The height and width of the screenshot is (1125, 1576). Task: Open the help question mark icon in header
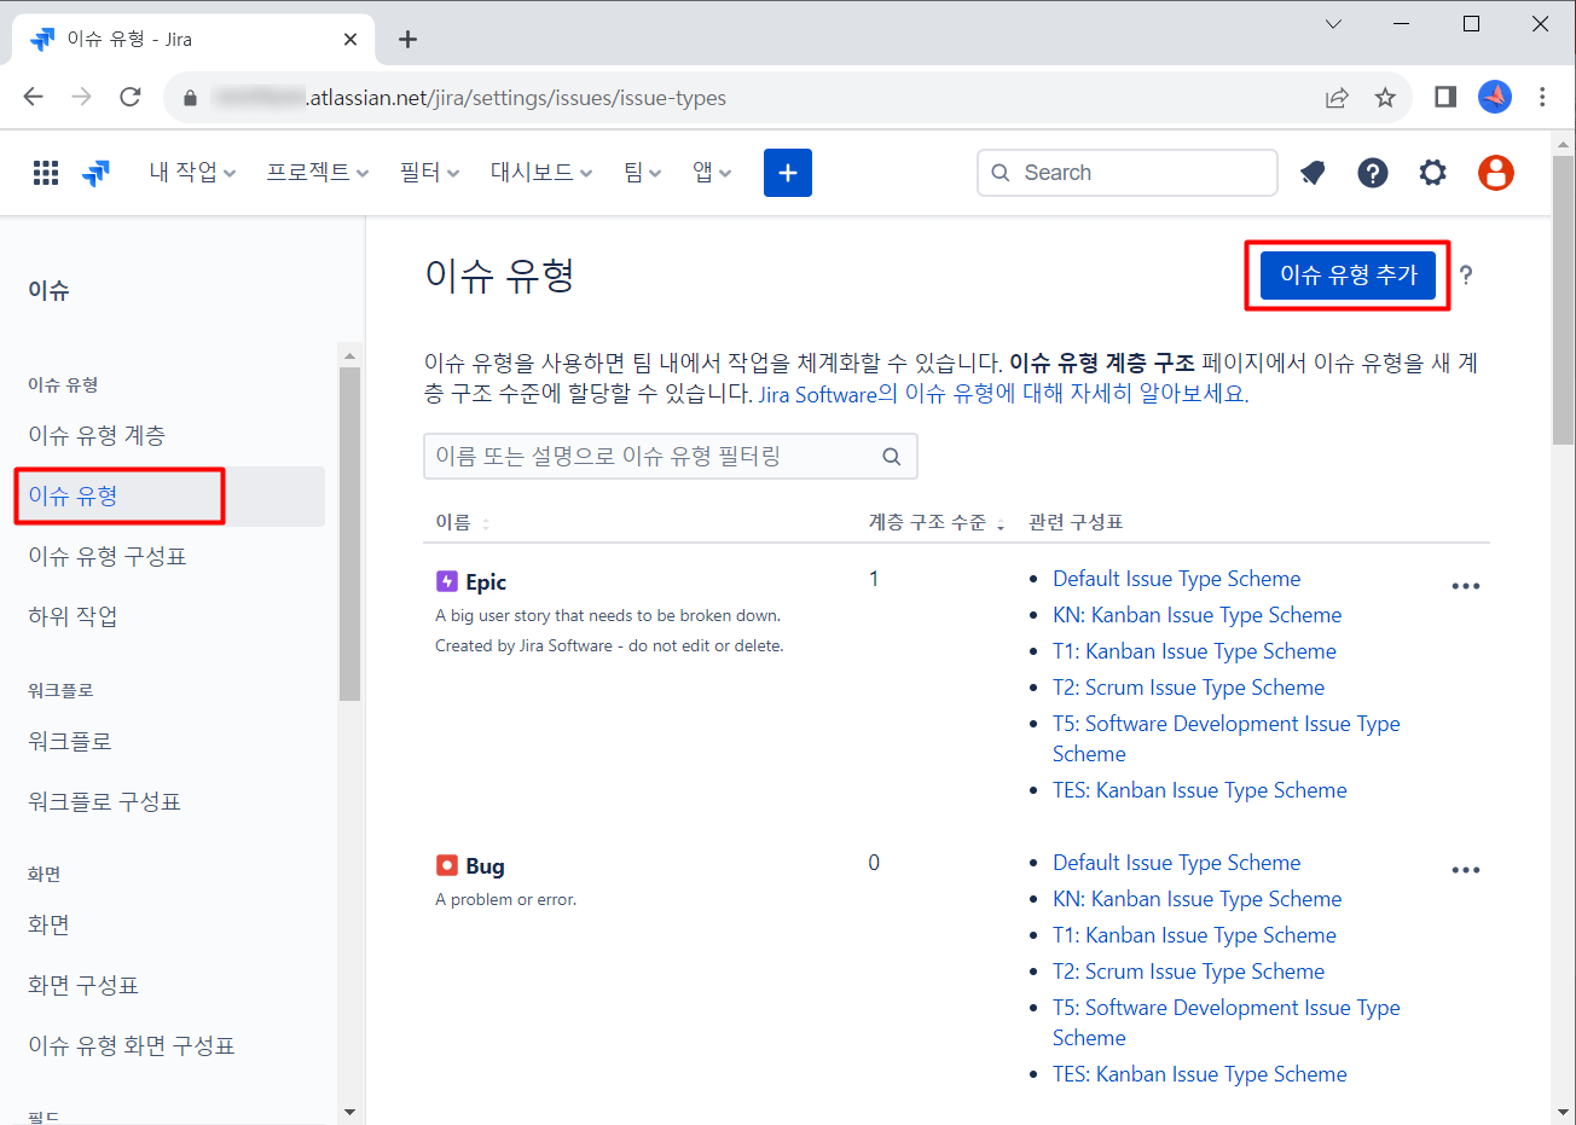1372,173
